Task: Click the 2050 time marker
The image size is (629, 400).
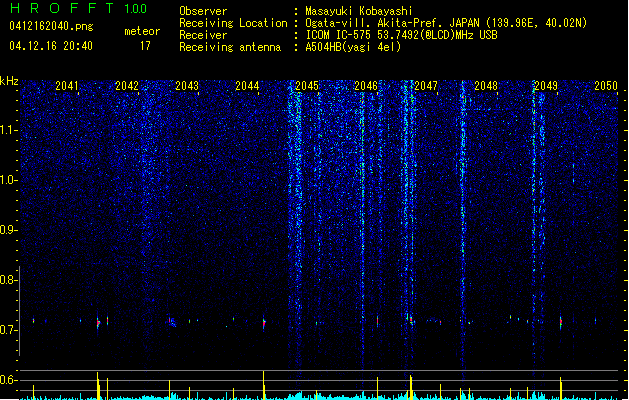Action: [606, 85]
